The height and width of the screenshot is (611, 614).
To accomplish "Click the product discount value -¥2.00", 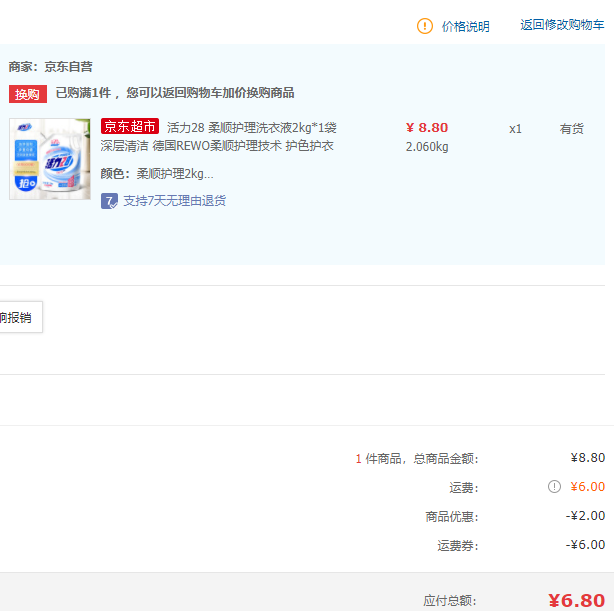I will pos(585,515).
